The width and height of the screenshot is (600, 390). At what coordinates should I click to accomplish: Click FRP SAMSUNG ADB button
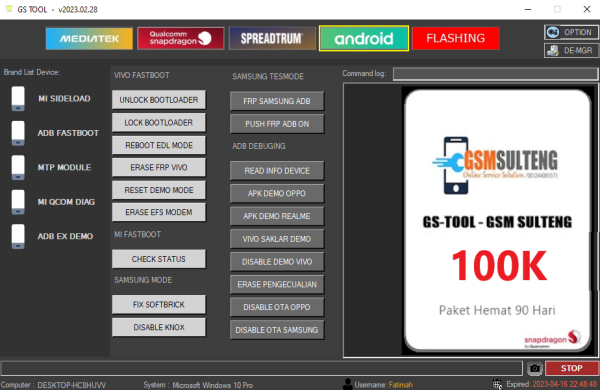(277, 101)
